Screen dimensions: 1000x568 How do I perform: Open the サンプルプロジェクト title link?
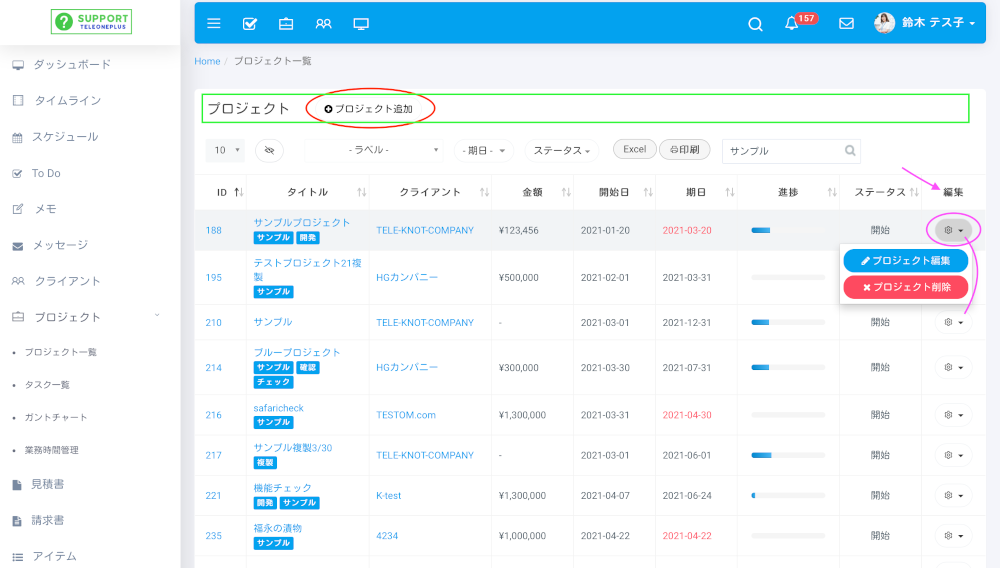point(302,222)
